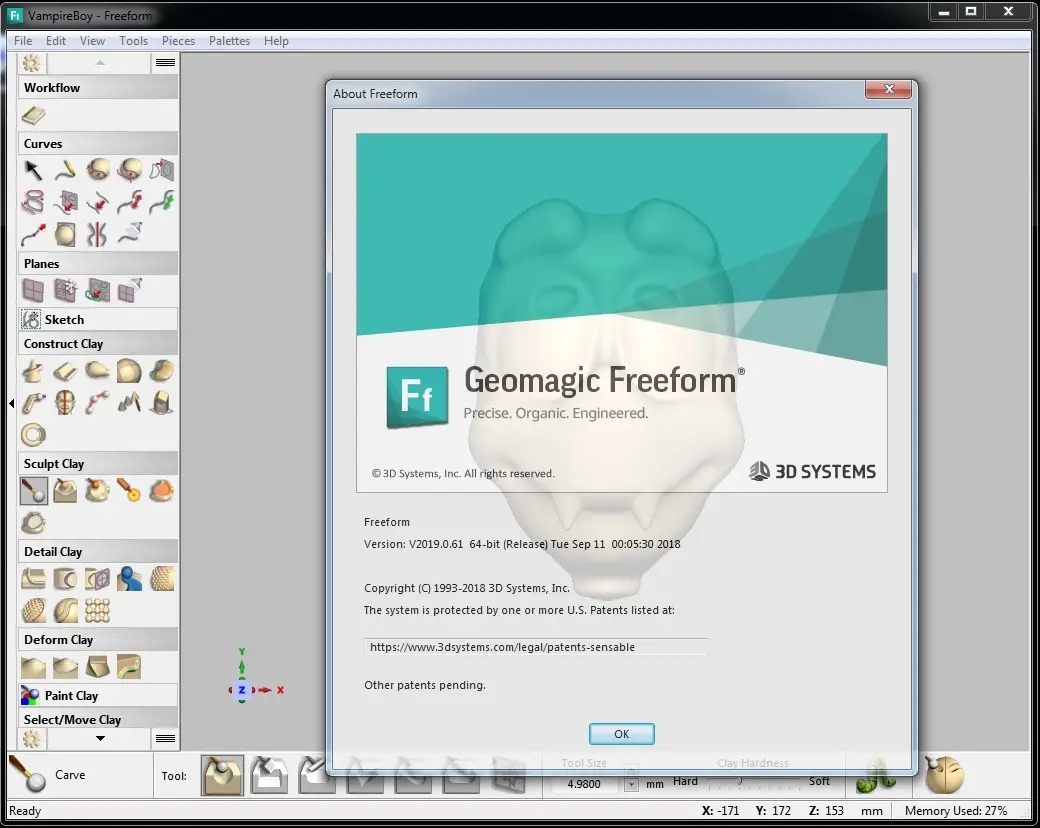Screen dimensions: 1040x828
Task: Open palette settings gear at bottom
Action: coord(31,738)
